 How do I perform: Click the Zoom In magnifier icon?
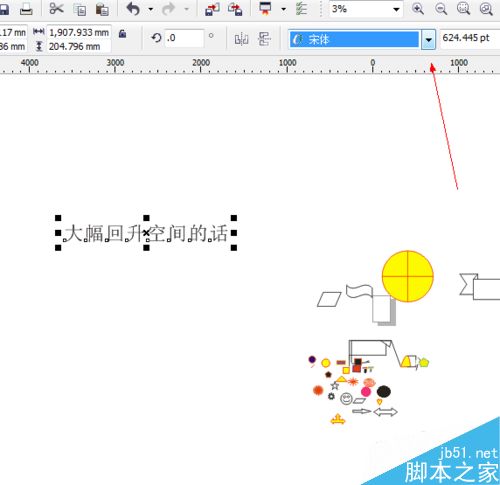pyautogui.click(x=418, y=9)
